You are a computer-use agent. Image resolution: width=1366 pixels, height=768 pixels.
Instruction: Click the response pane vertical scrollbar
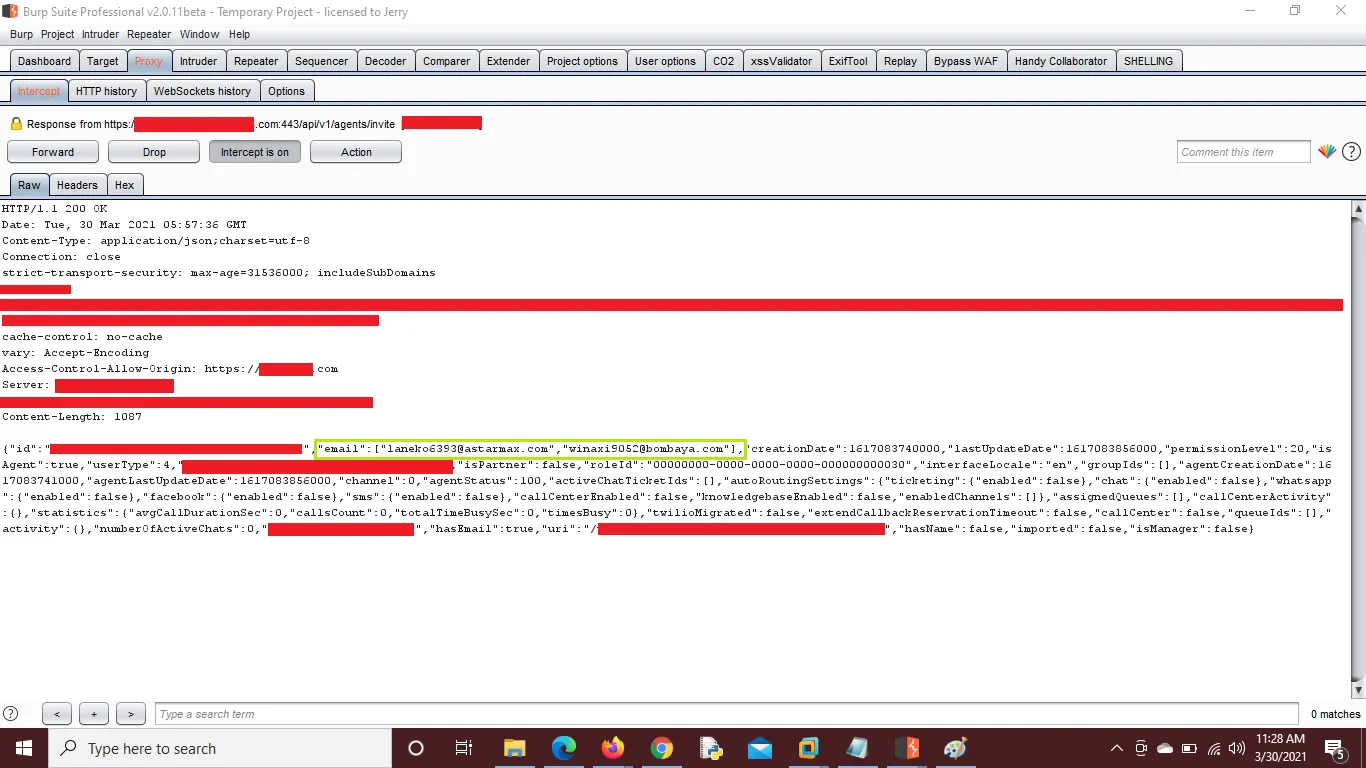tap(1358, 449)
